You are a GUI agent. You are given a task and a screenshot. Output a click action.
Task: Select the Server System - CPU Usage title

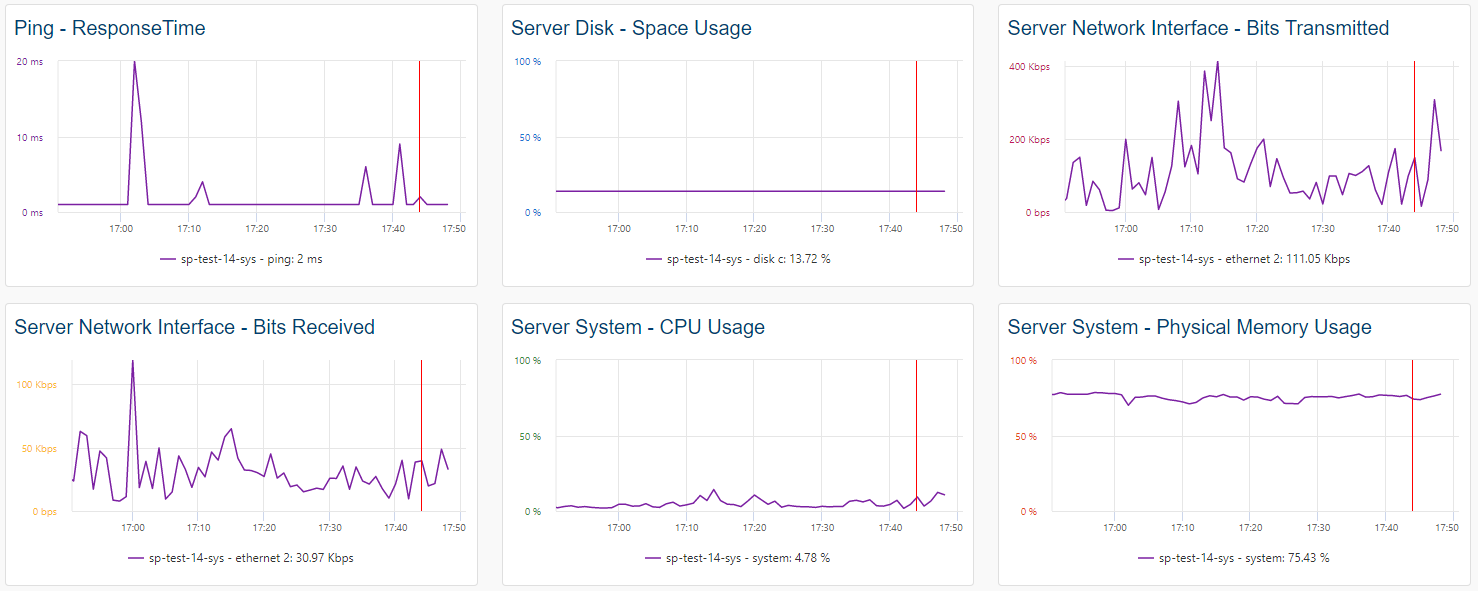pyautogui.click(x=637, y=328)
